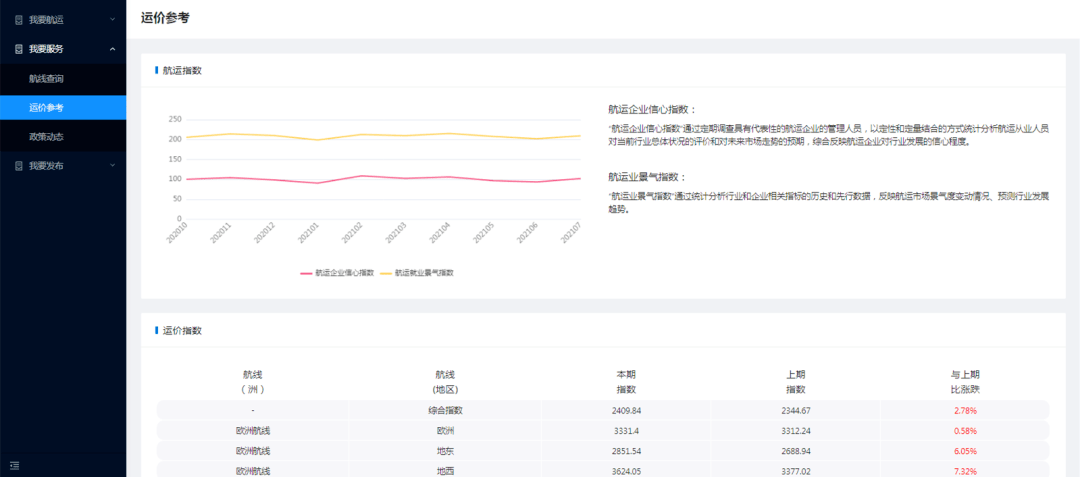
Task: Click the 3624.05 value cell
Action: (x=626, y=471)
